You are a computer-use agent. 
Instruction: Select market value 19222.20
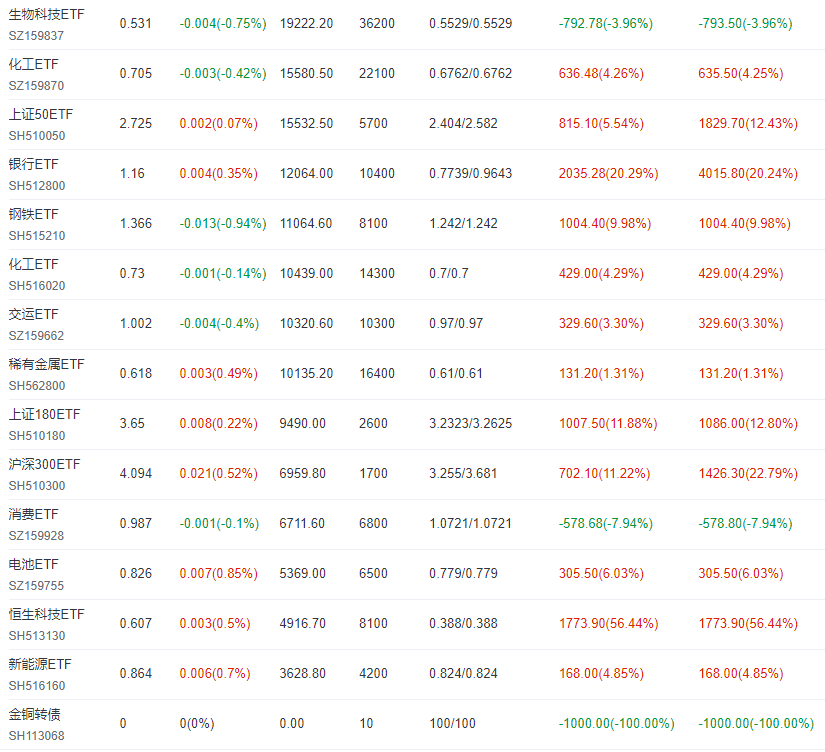coord(306,24)
